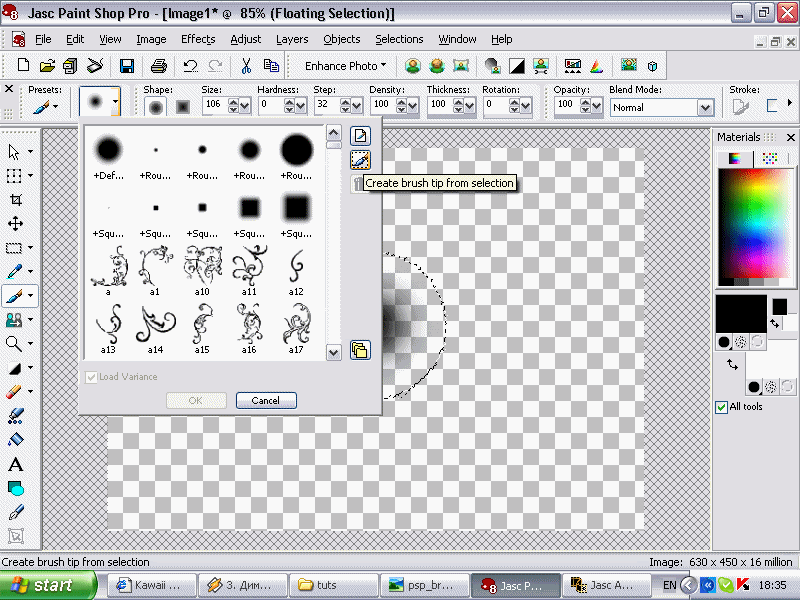The width and height of the screenshot is (800, 600).
Task: Switch to the tuts taskbar window
Action: tap(334, 585)
